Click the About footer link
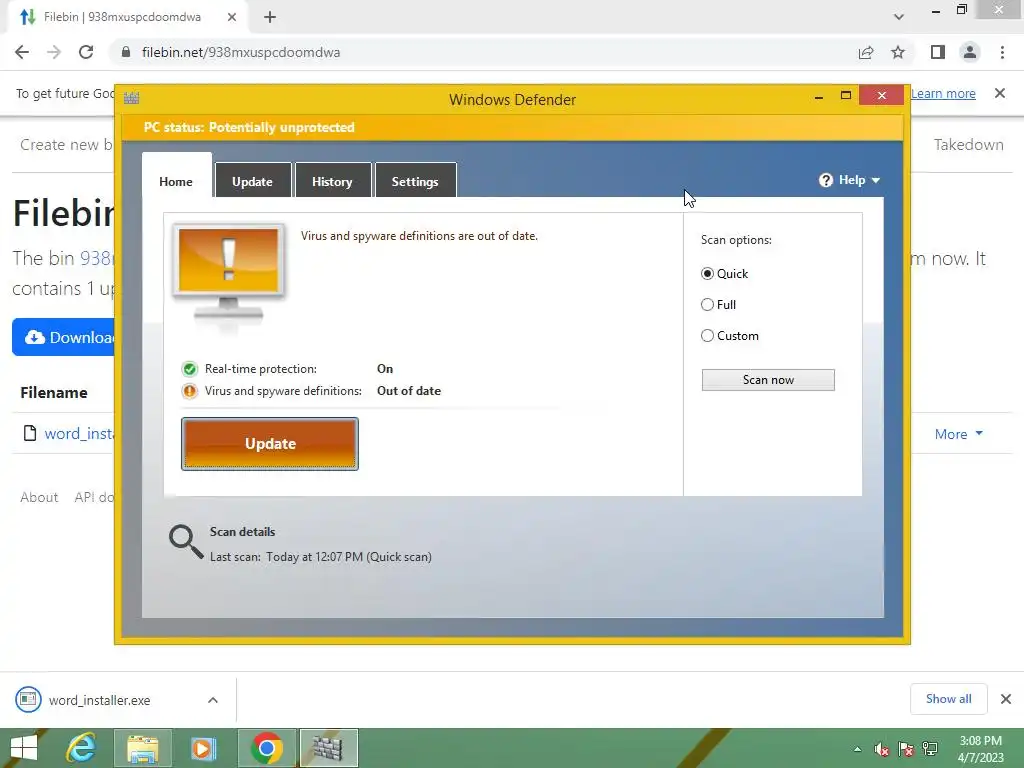 coord(39,498)
